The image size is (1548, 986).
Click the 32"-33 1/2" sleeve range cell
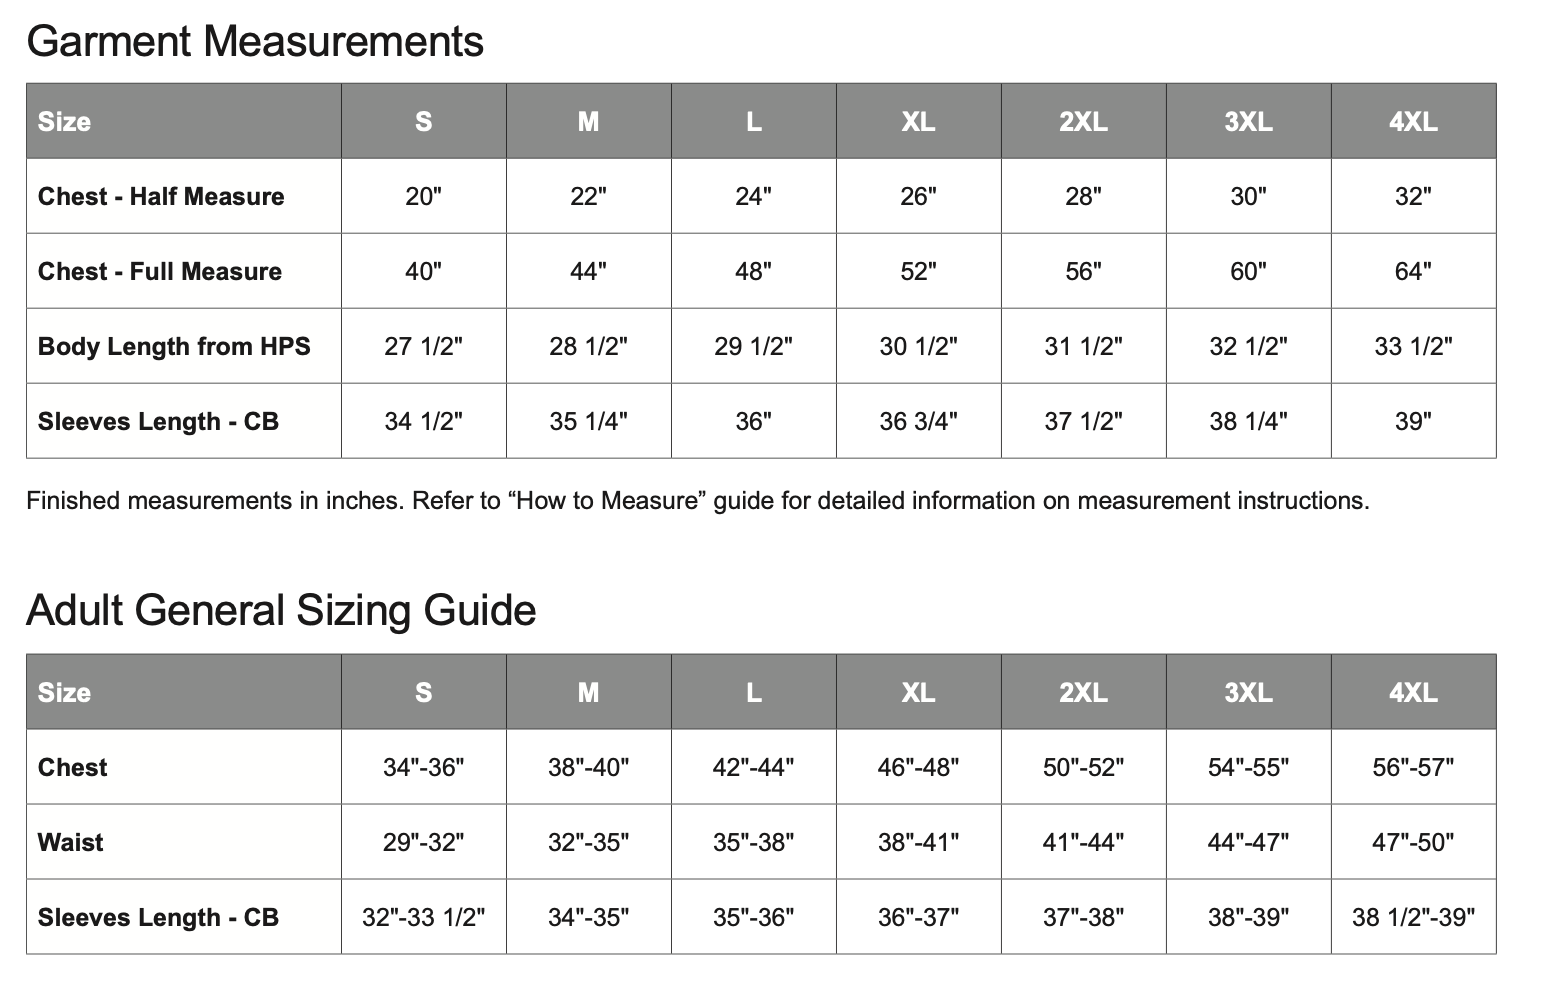click(423, 918)
